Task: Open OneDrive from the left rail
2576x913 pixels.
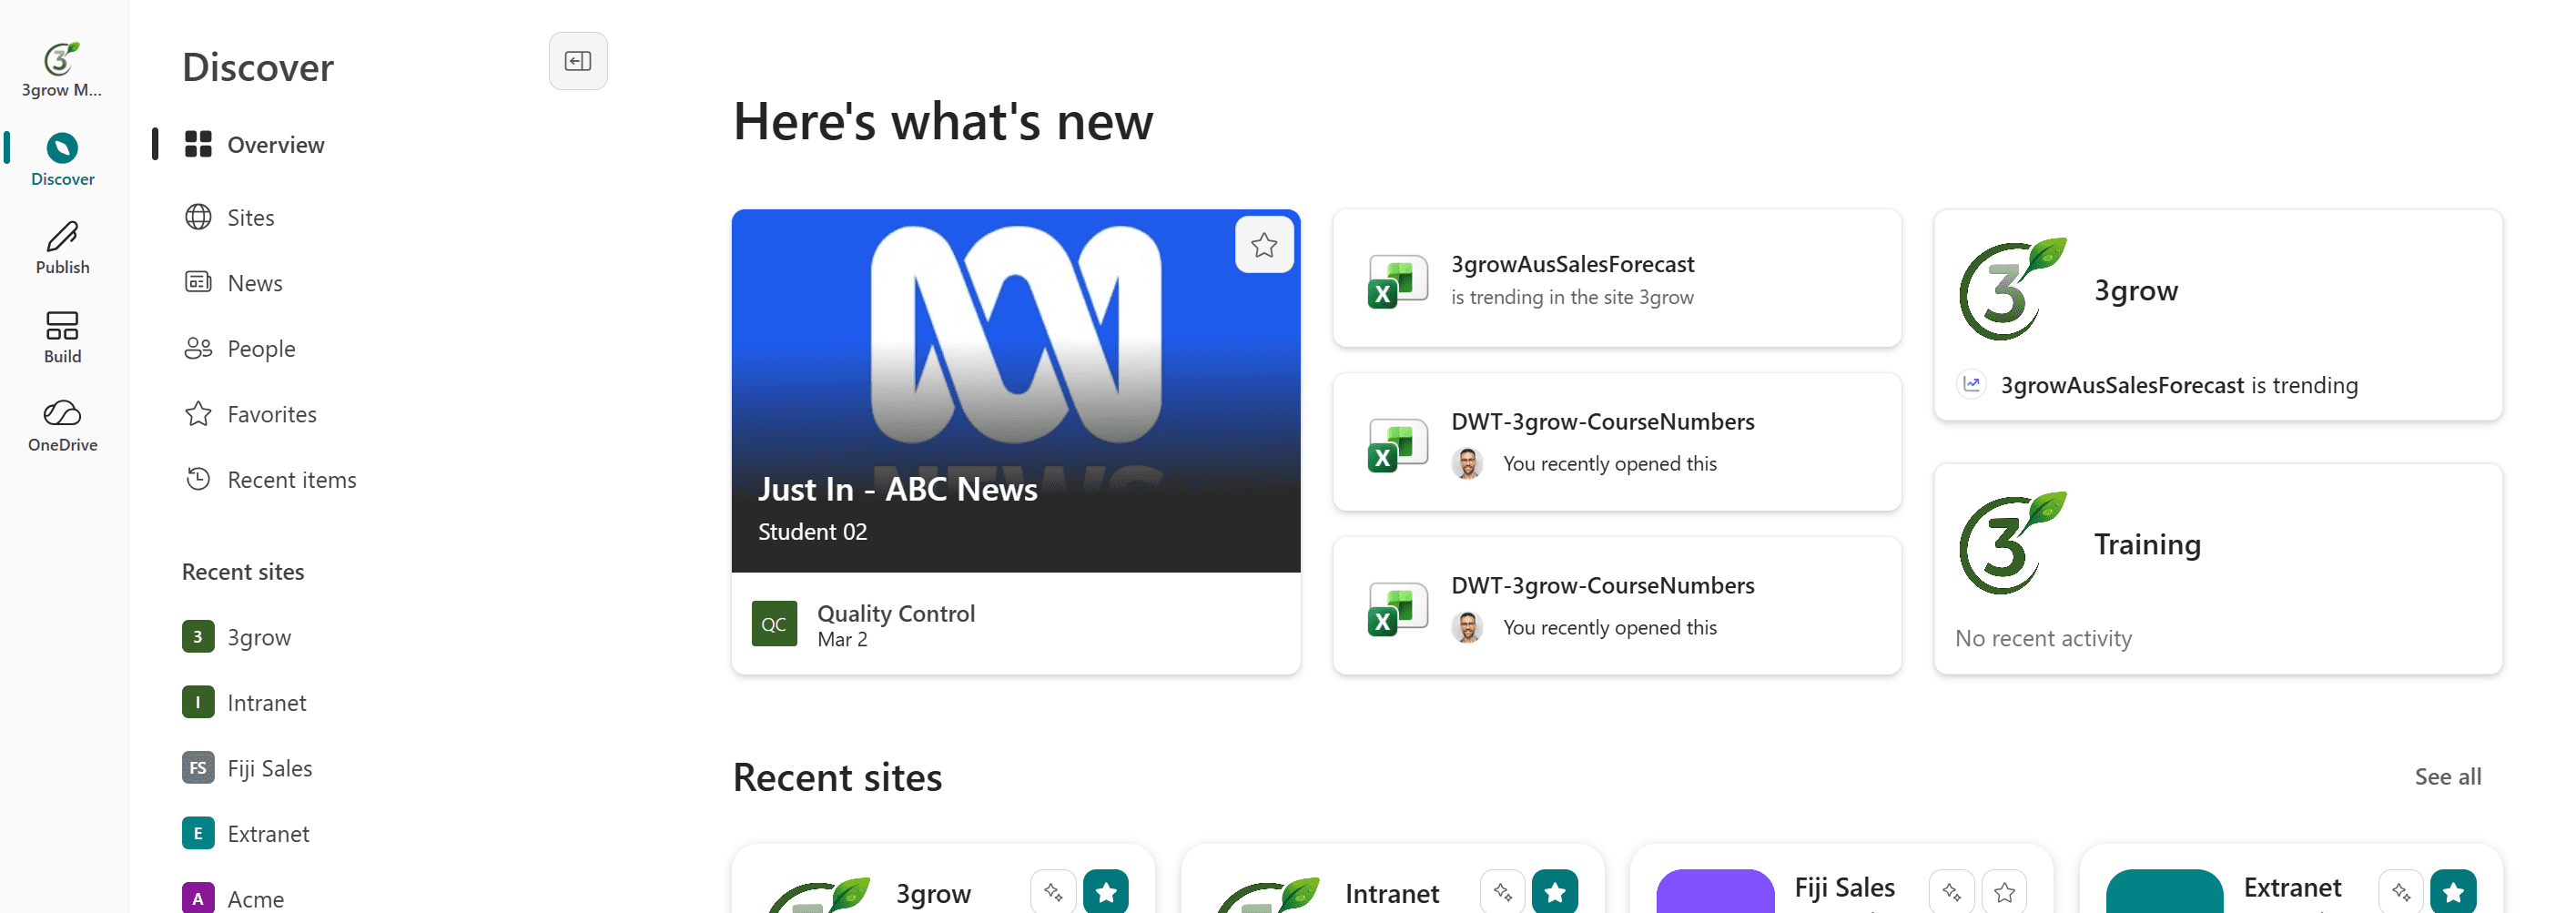Action: pyautogui.click(x=62, y=424)
